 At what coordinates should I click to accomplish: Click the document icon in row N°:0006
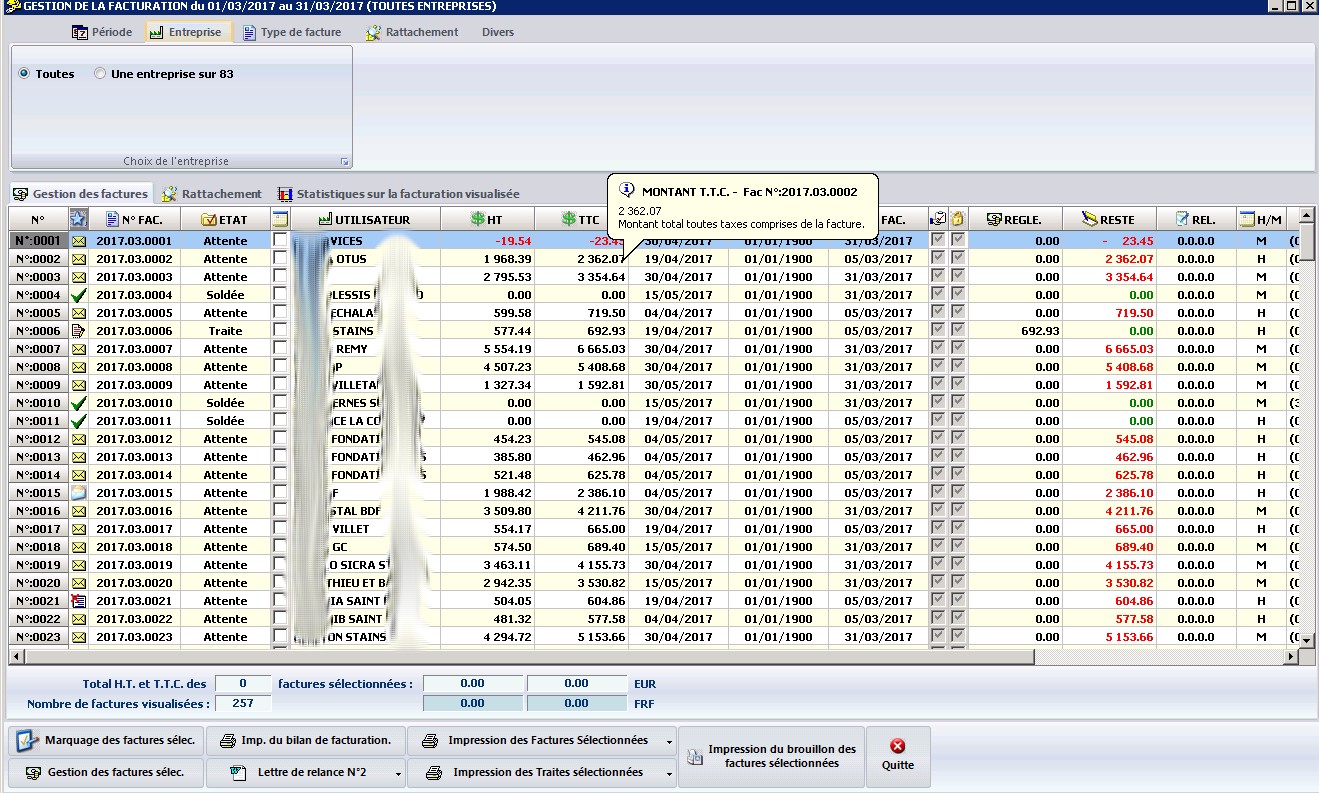(x=79, y=331)
